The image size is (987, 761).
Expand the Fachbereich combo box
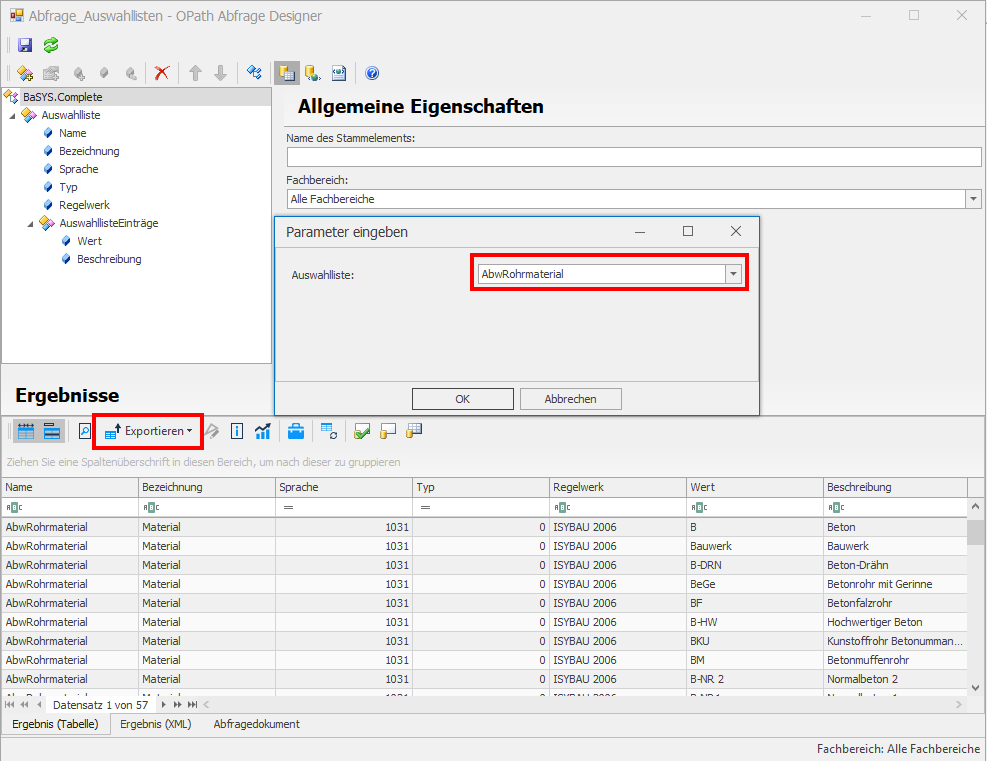pos(973,199)
